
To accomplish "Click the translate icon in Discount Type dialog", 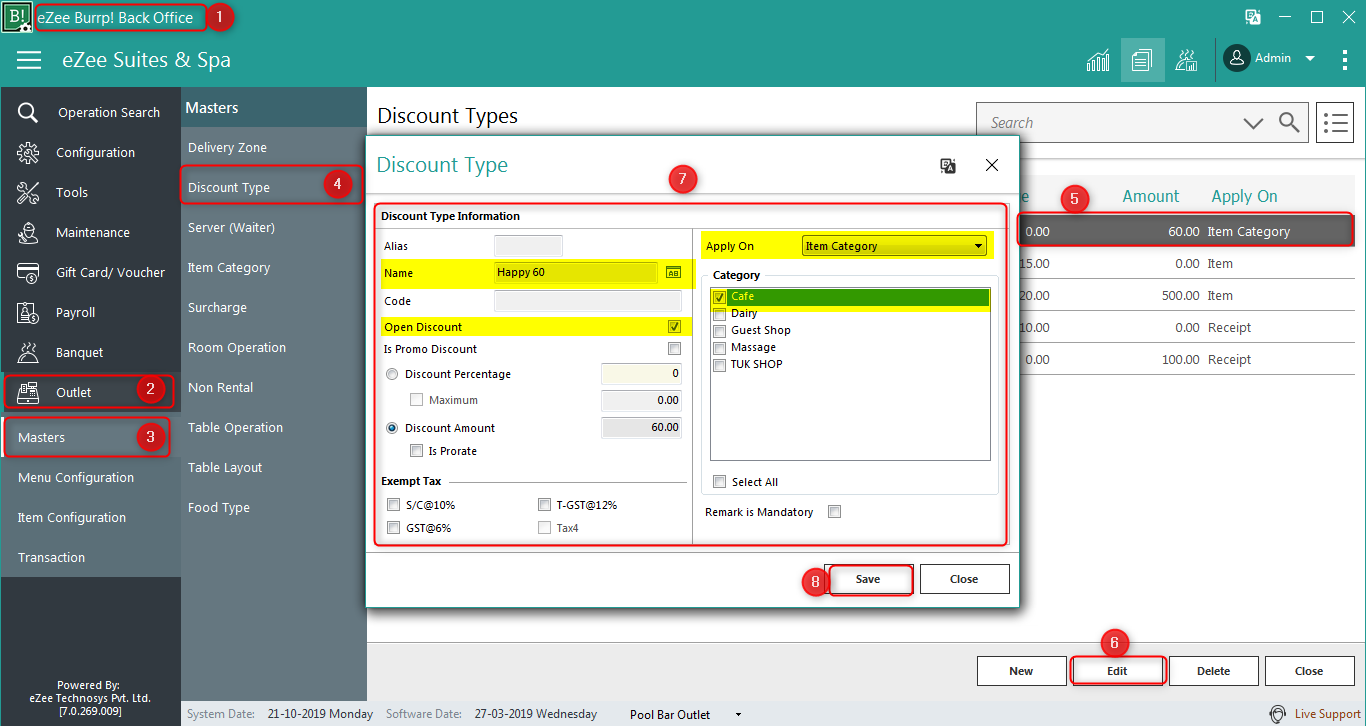I will [948, 165].
